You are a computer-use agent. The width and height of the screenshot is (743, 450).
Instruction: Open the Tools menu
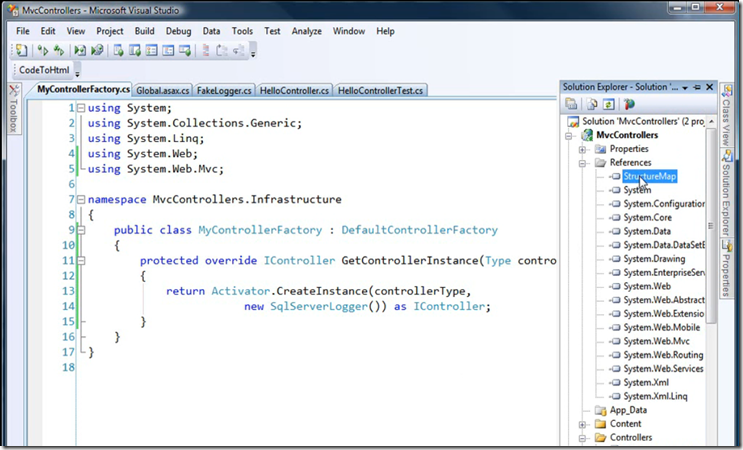pos(242,31)
